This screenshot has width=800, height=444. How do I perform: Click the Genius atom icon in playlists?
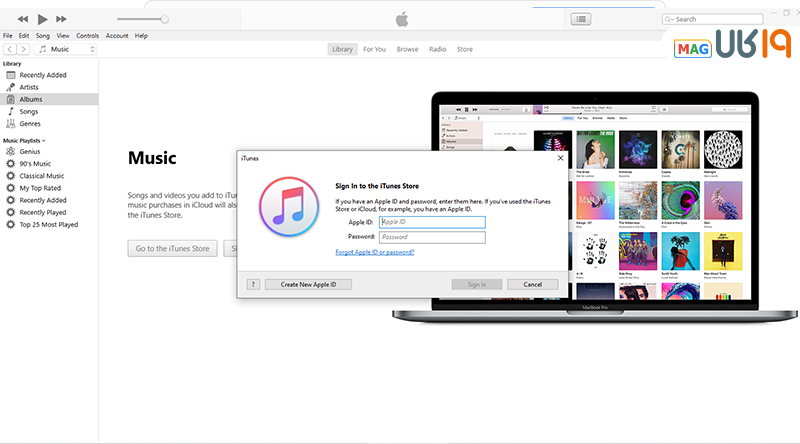[11, 152]
